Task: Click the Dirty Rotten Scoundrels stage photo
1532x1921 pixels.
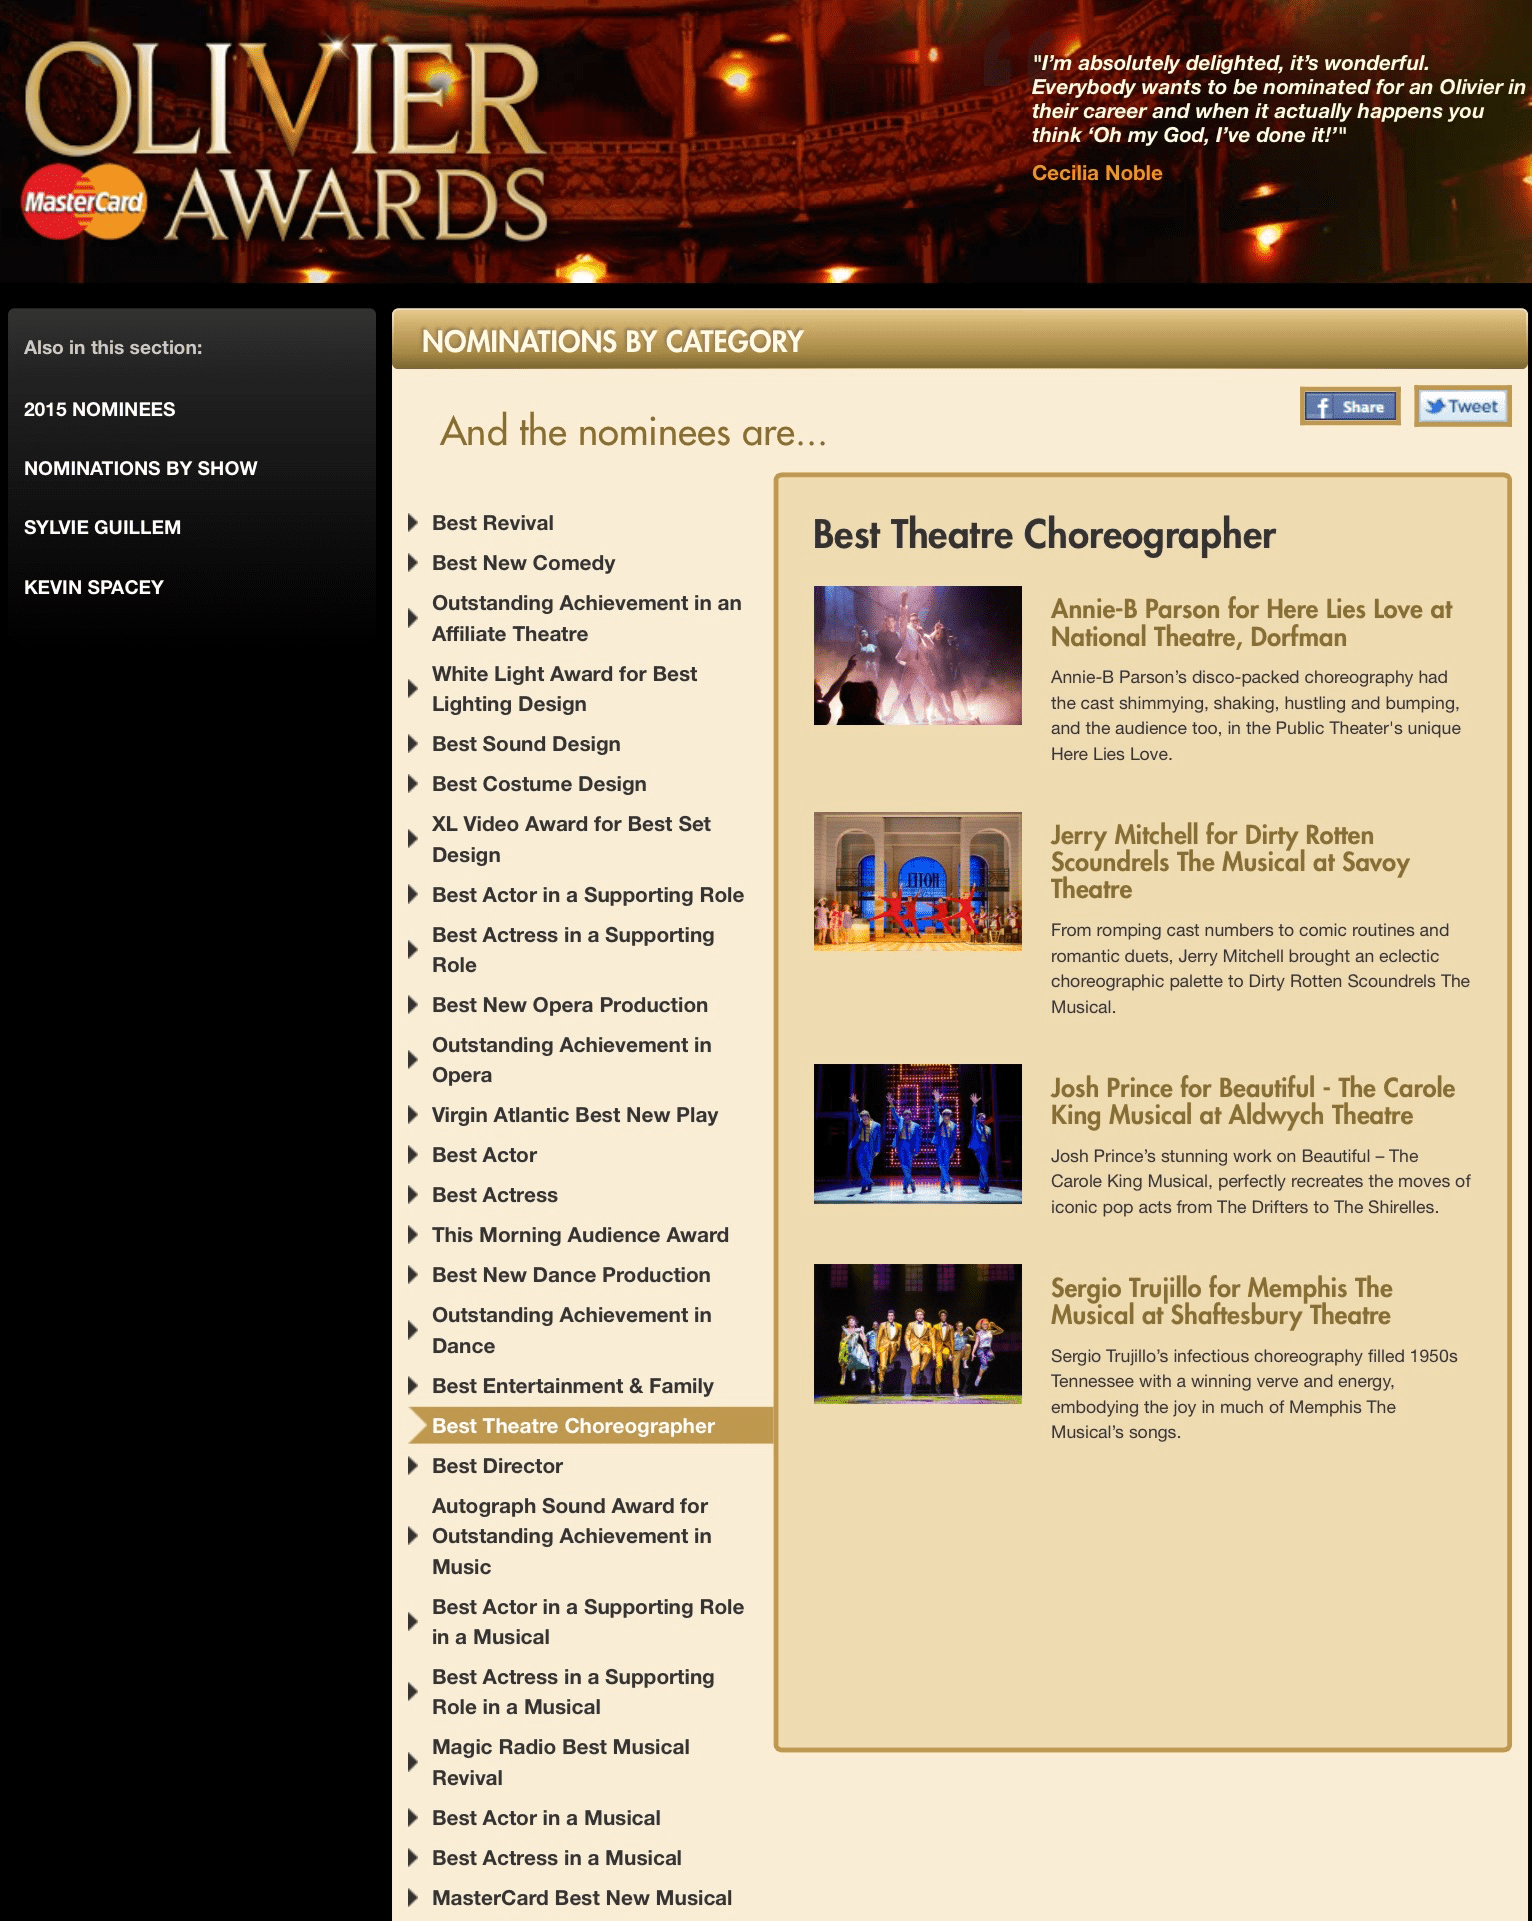Action: coord(917,881)
